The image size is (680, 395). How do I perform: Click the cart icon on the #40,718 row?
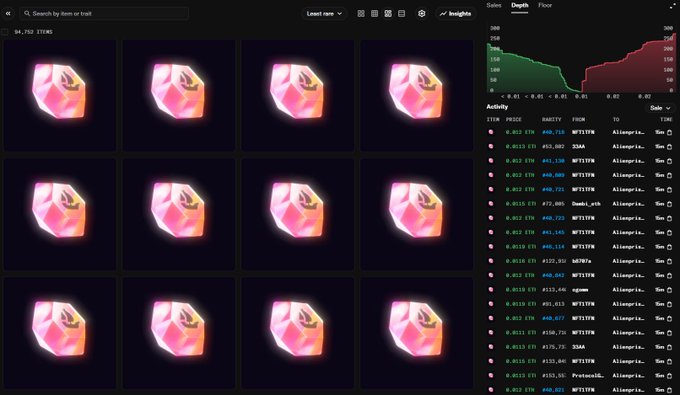(669, 132)
